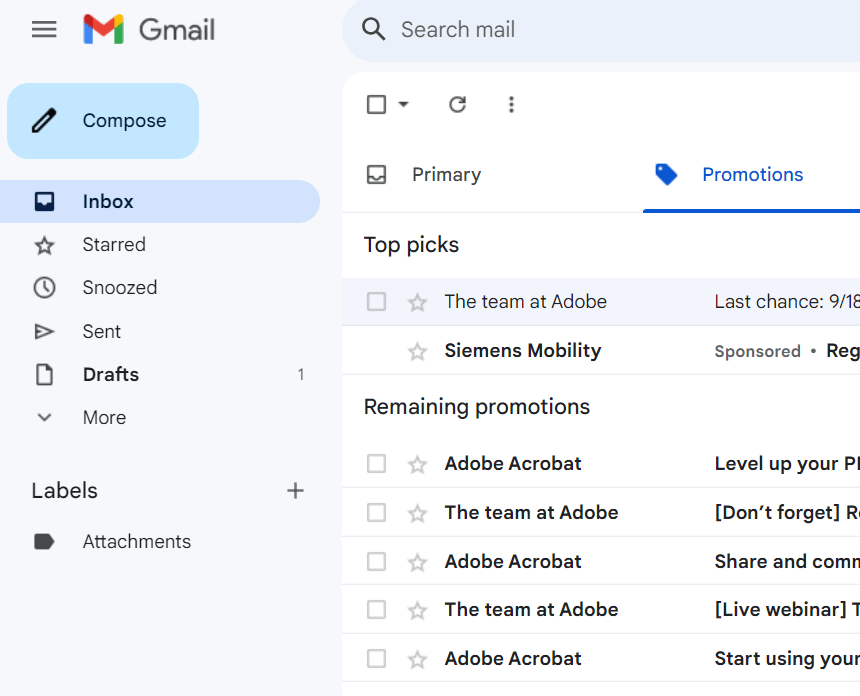Click the Gmail logo

click(x=149, y=29)
